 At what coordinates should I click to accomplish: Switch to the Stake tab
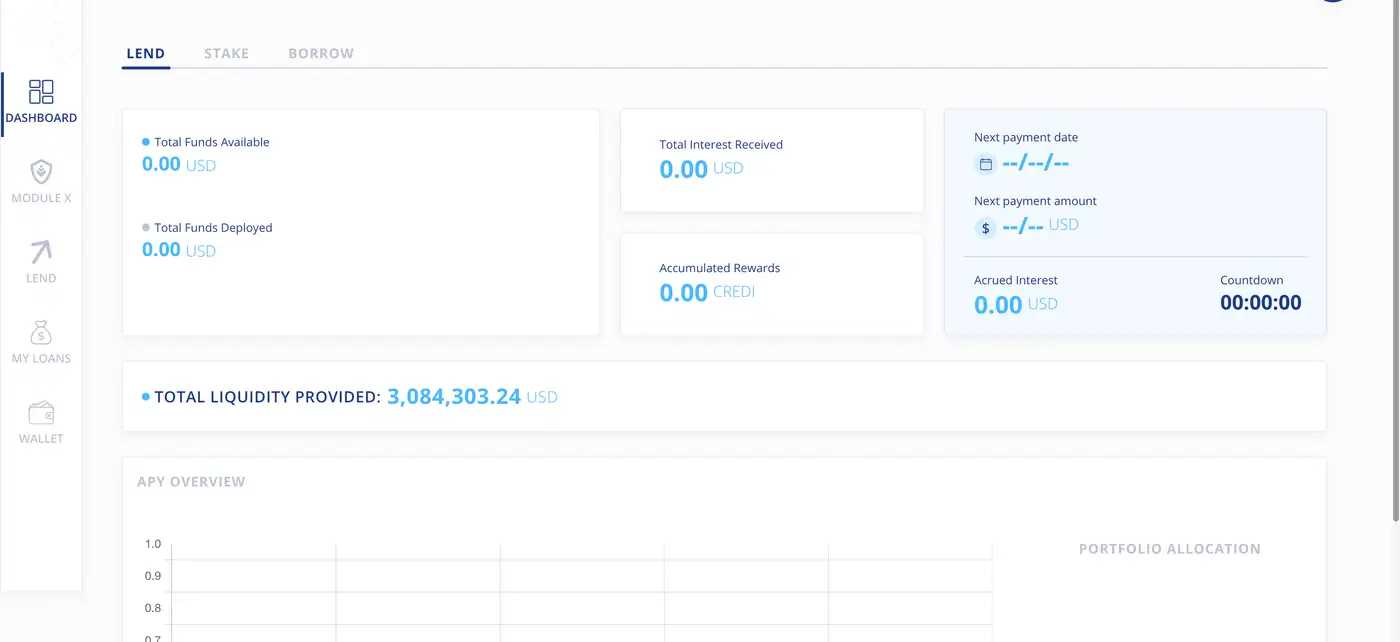[226, 54]
